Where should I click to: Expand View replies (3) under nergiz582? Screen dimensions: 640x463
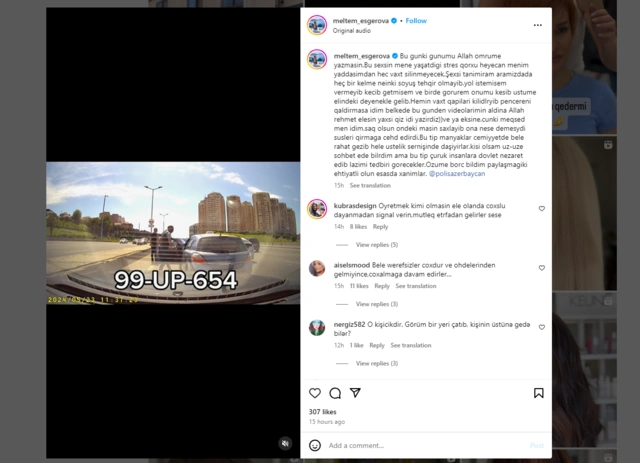[377, 363]
